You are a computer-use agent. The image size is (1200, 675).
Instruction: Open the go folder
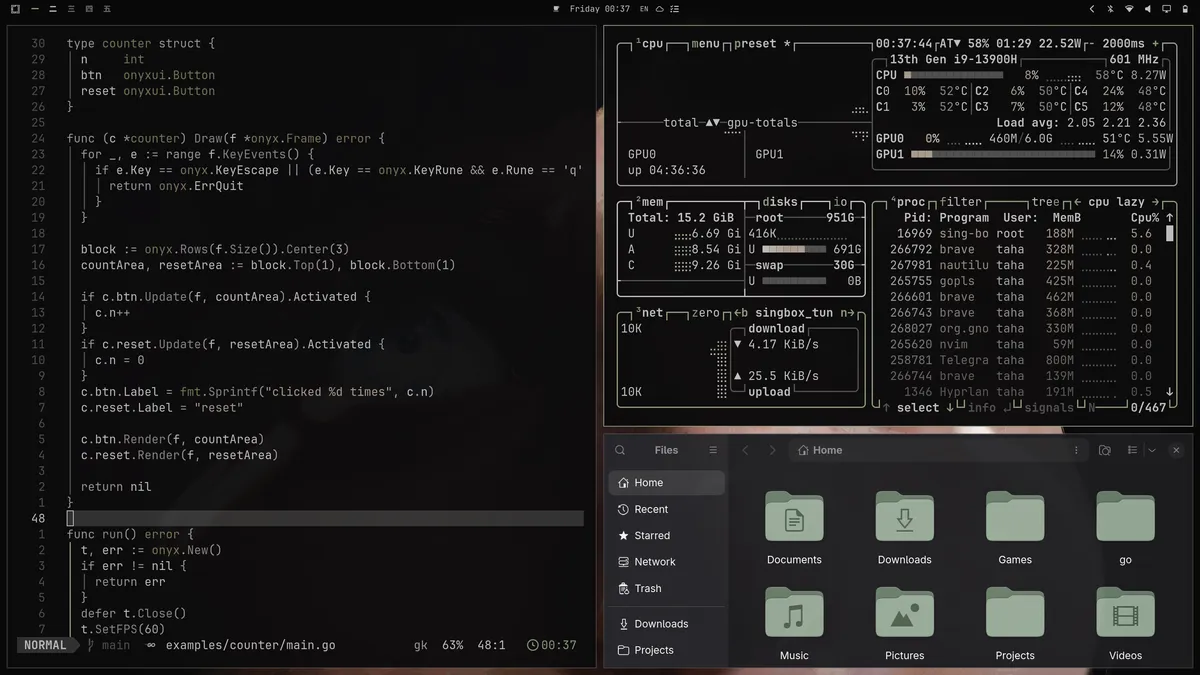1125,528
